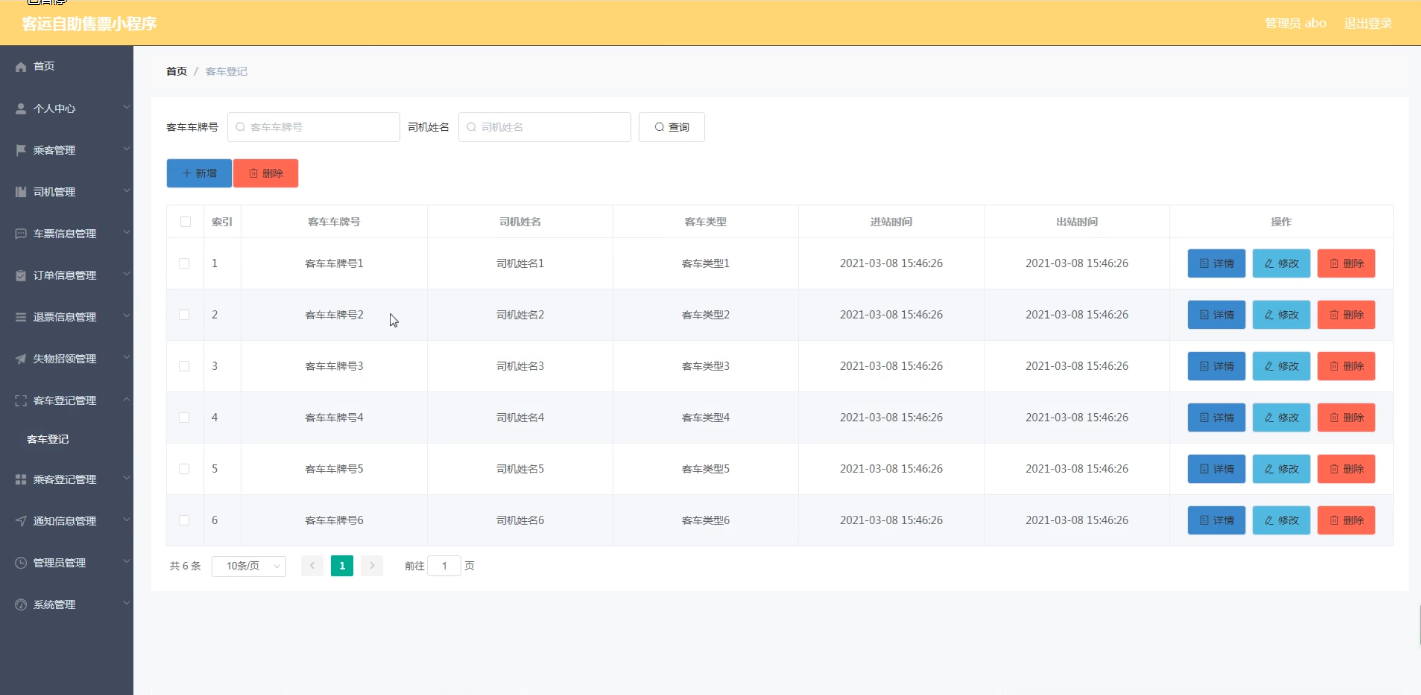1421x695 pixels.
Task: Click the flag icon beside 乘客管理
Action: pyautogui.click(x=21, y=150)
